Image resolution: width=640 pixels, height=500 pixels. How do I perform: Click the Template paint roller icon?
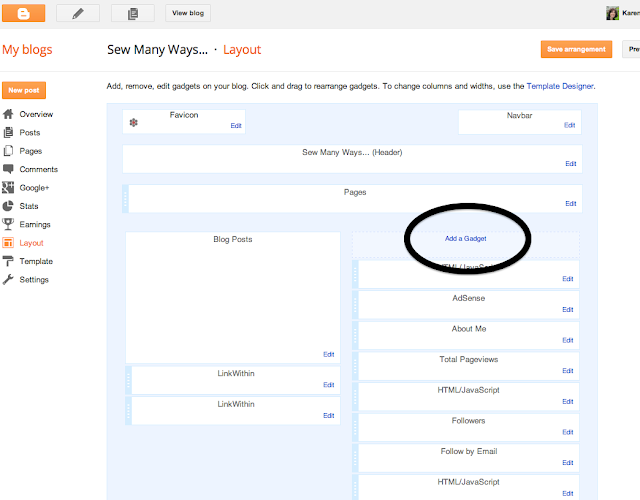8,261
